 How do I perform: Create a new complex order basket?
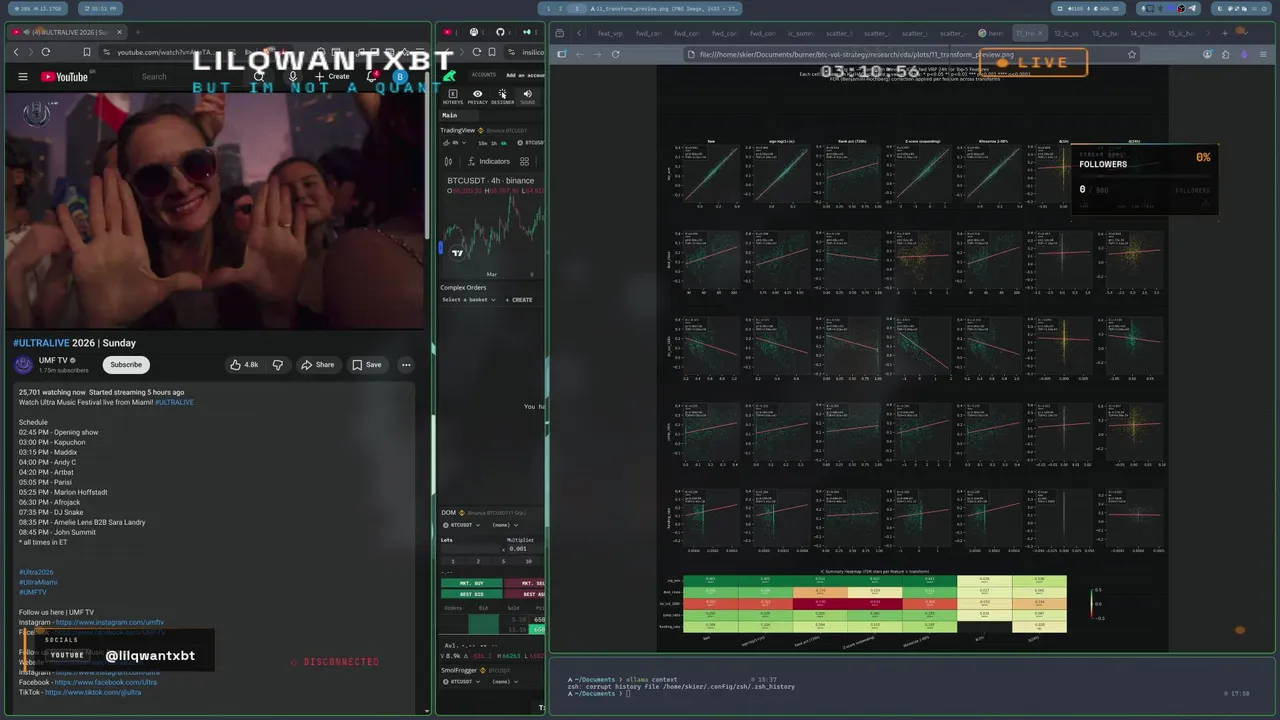click(x=519, y=300)
